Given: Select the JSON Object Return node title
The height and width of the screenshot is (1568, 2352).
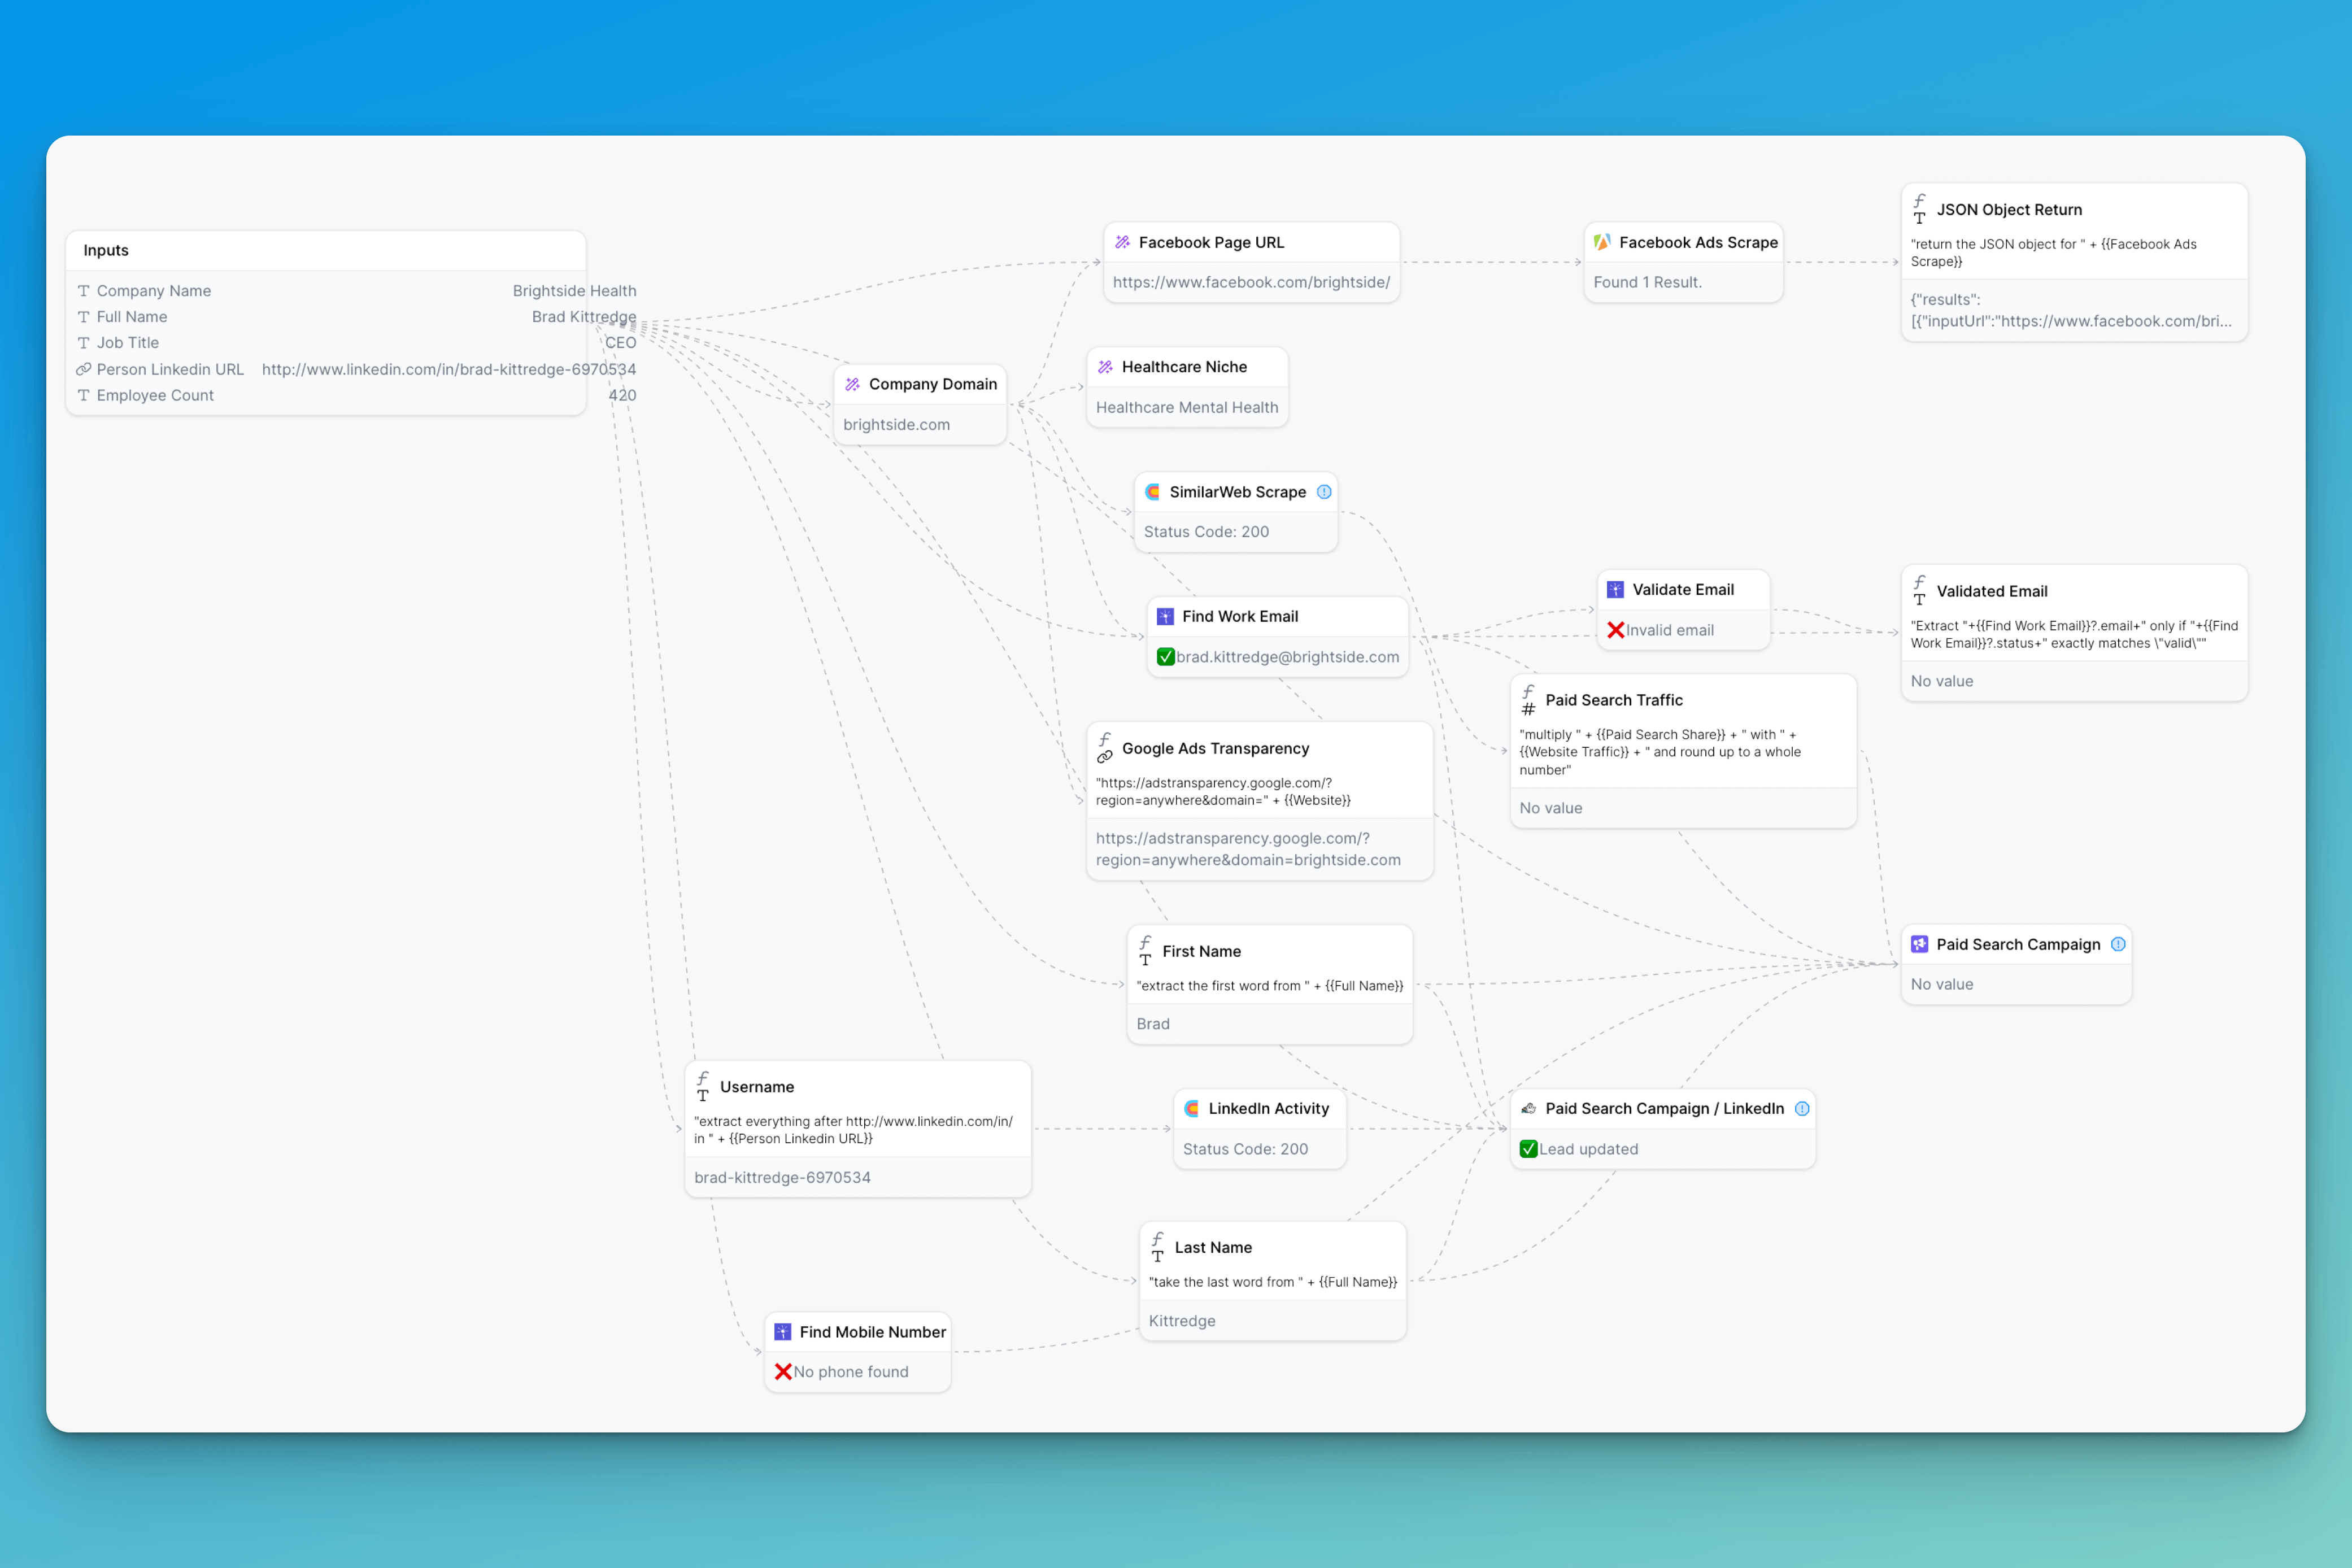Looking at the screenshot, I should point(2009,209).
